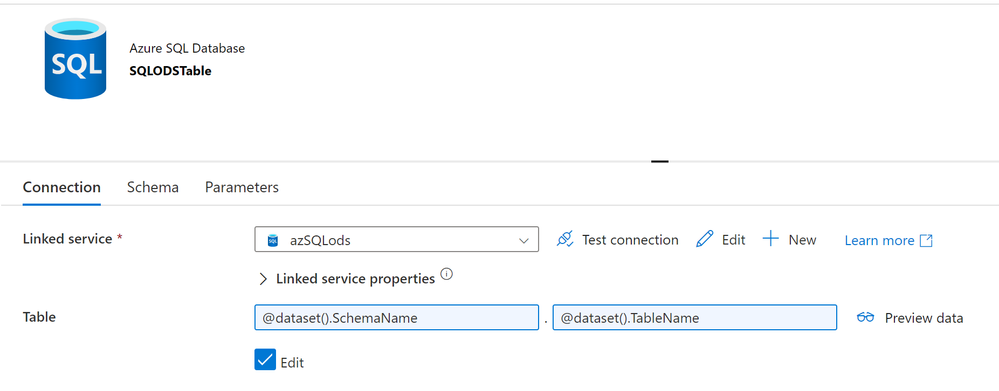Expand Linked service properties section
Viewport: 999px width, 391px height.
pos(347,278)
